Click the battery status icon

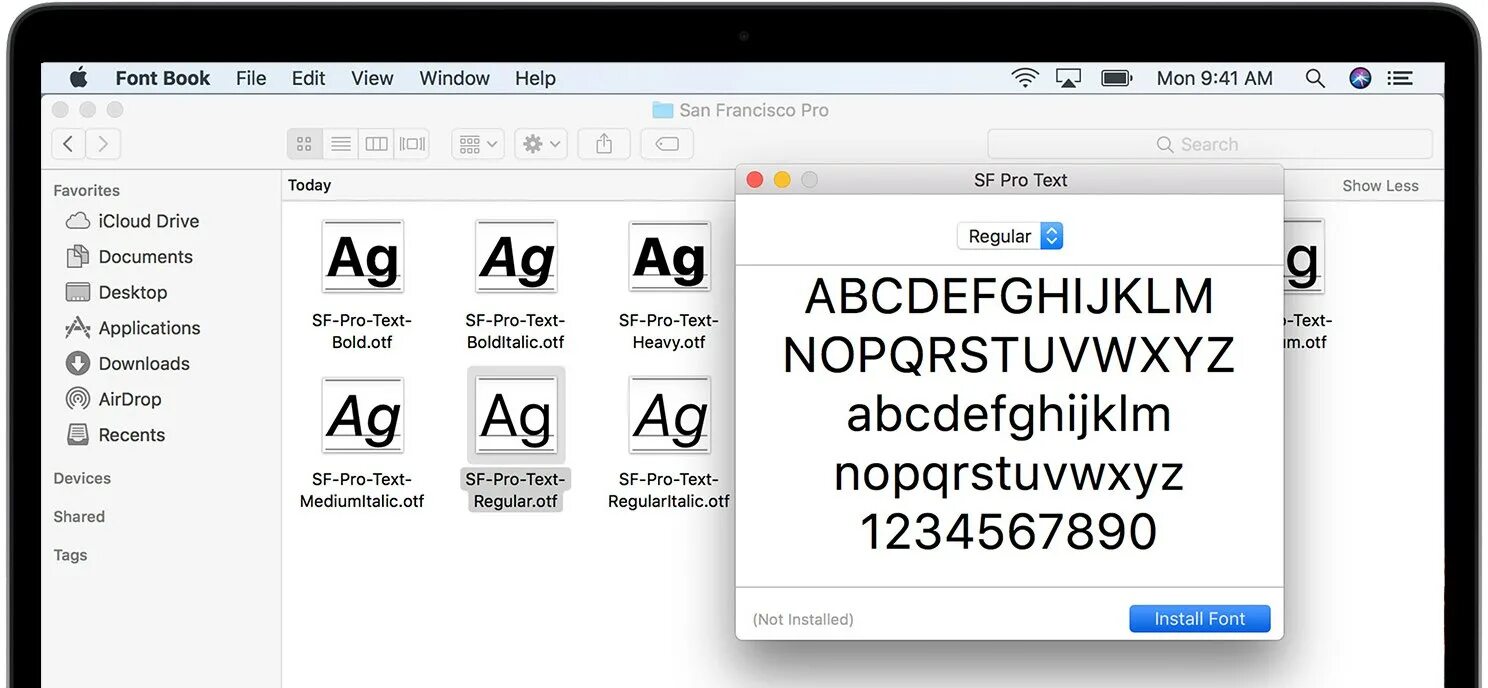[x=1116, y=78]
